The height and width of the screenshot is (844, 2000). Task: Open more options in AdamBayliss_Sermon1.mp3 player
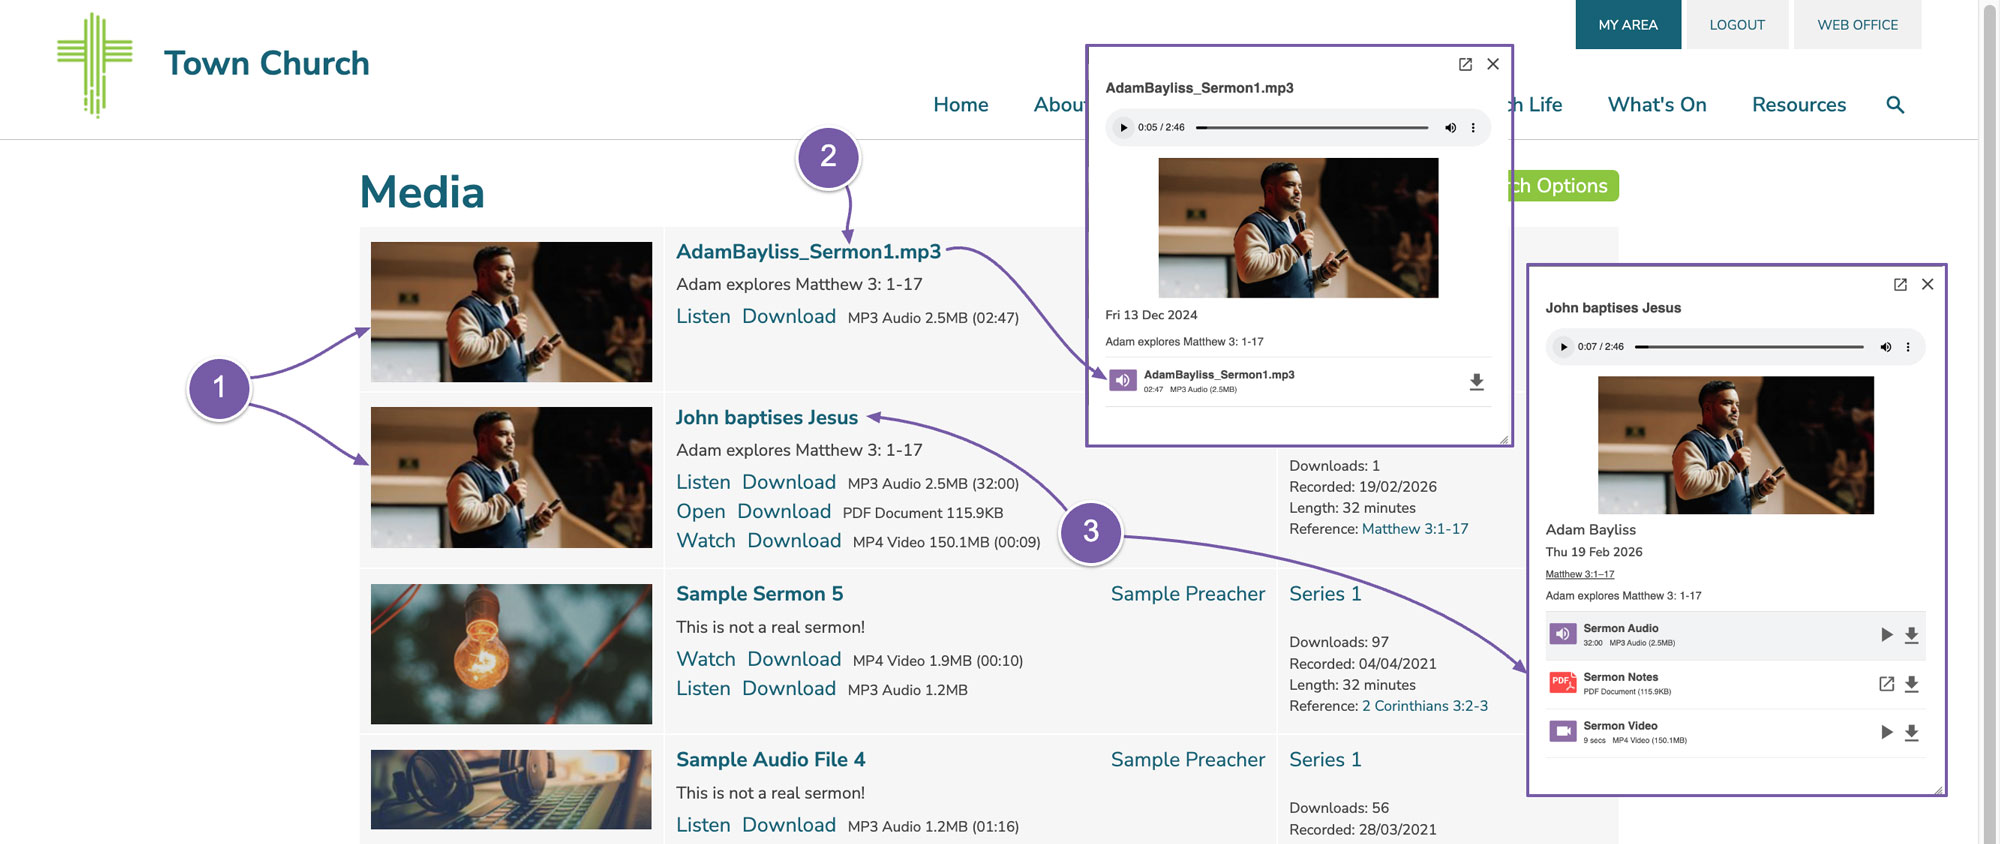point(1473,128)
